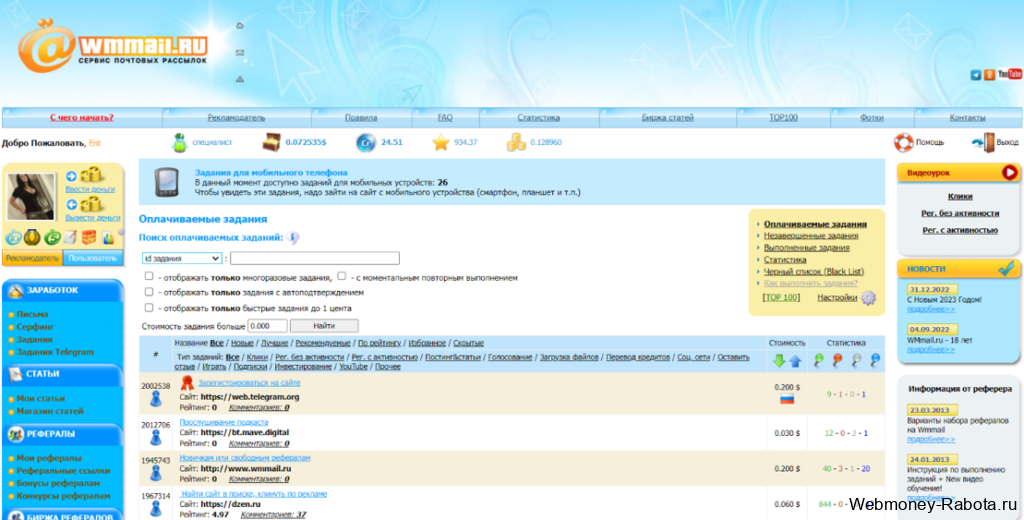Click the gray pin statistics icon
The width and height of the screenshot is (1024, 520).
point(857,360)
